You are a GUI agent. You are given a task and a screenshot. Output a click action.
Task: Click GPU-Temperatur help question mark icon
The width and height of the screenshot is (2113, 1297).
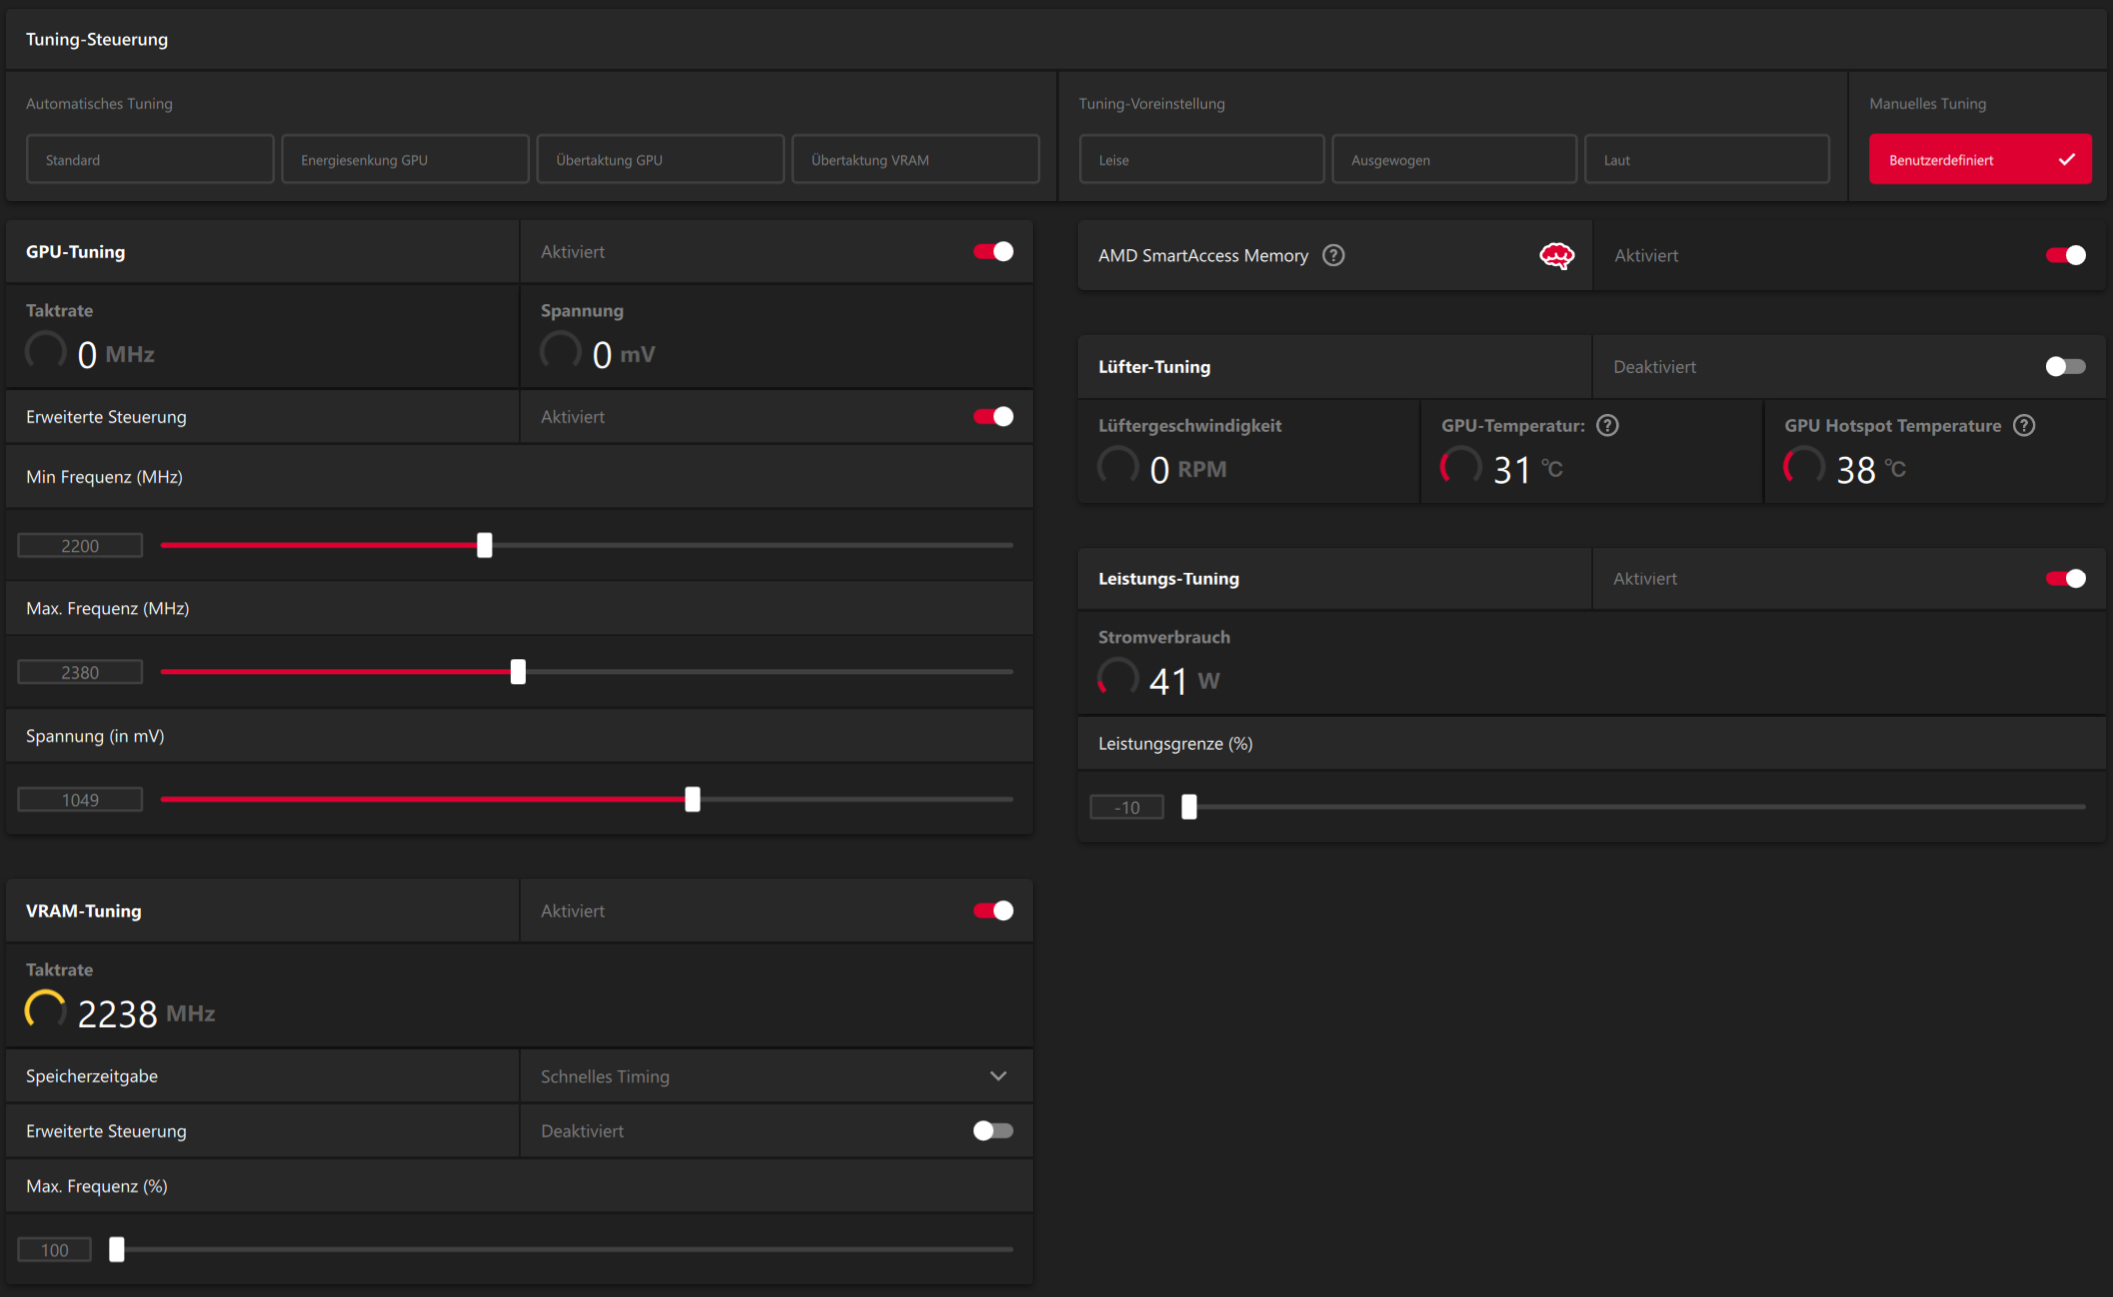[1607, 426]
